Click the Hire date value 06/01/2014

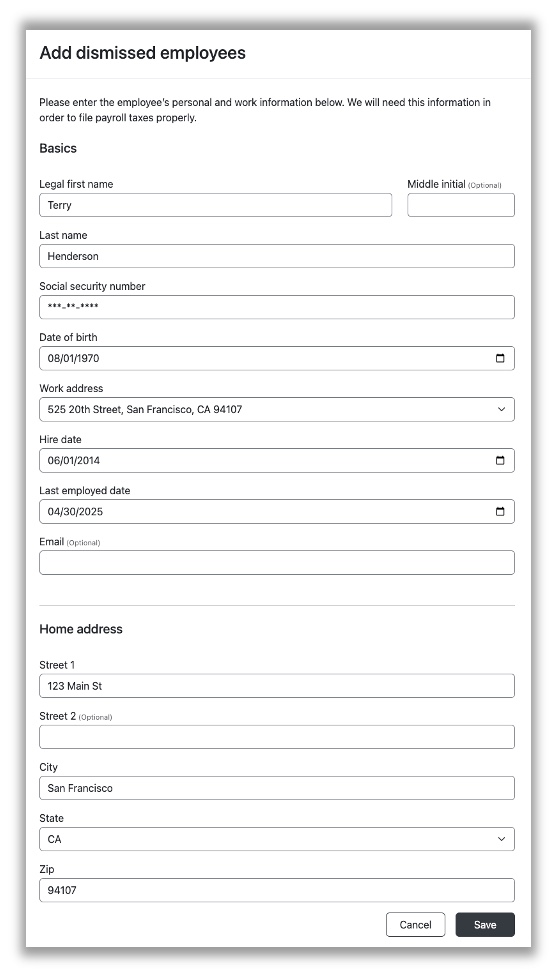click(x=73, y=461)
